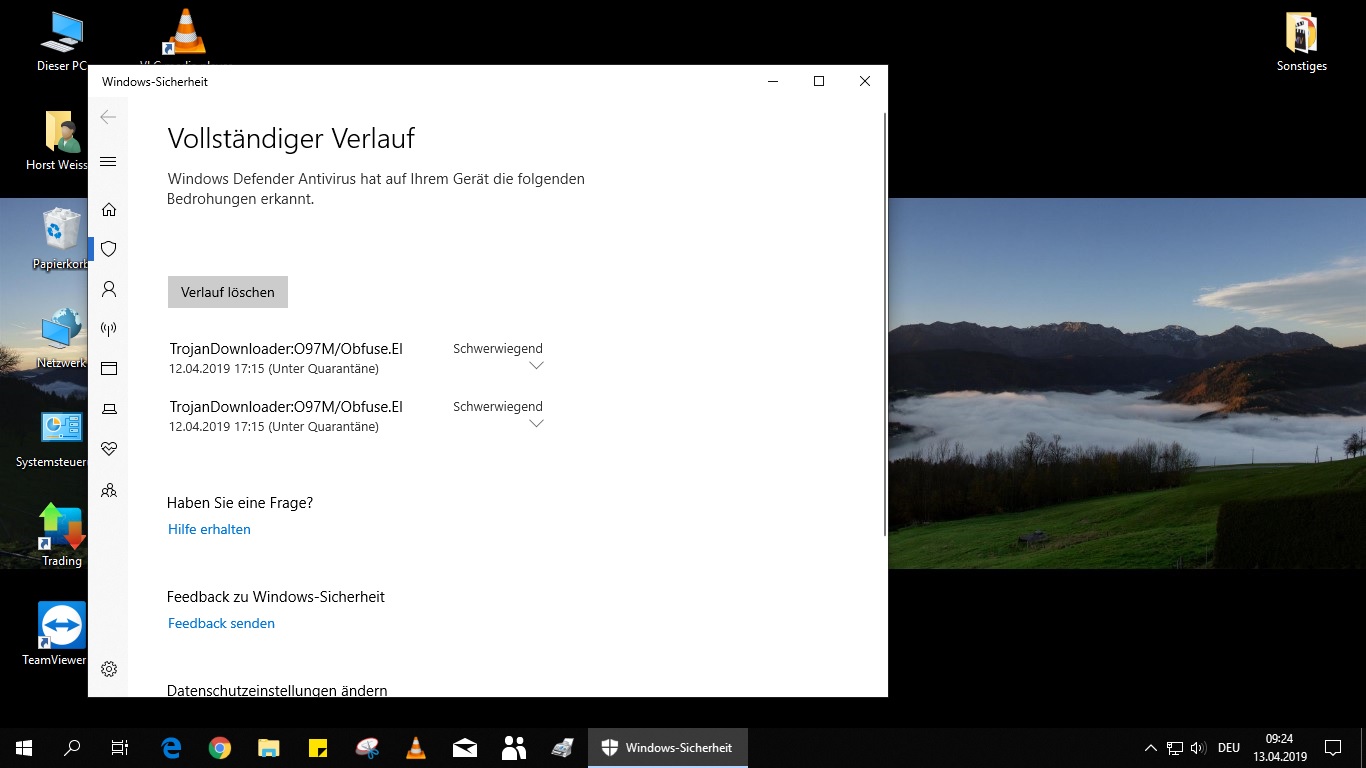The height and width of the screenshot is (768, 1366).
Task: Click the Feedback senden link
Action: click(x=221, y=623)
